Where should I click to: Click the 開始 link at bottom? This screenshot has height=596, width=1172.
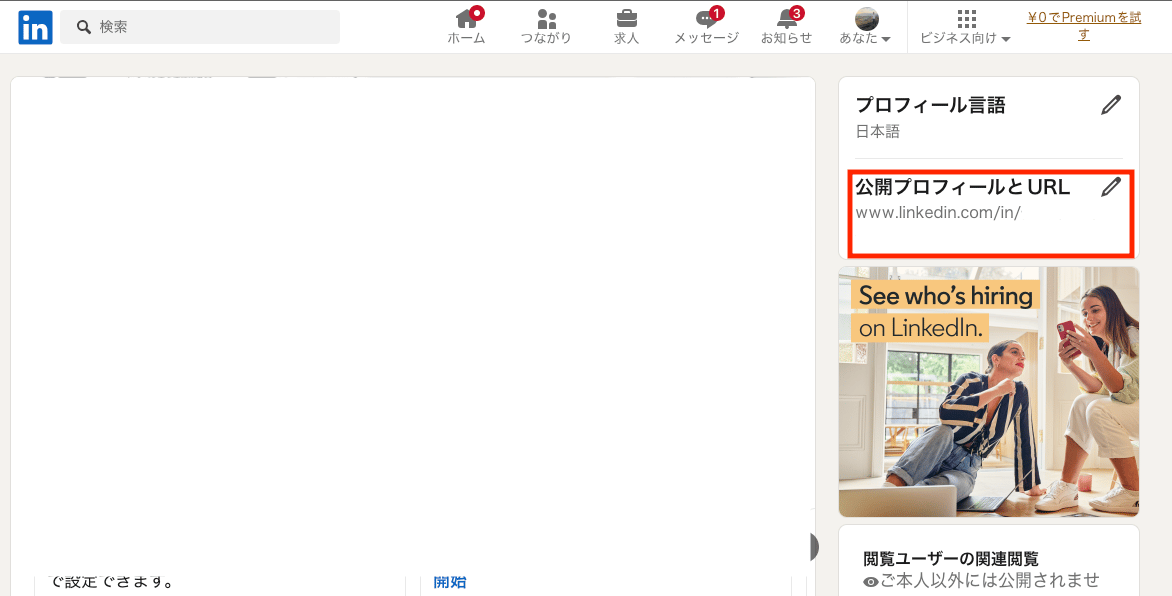tap(448, 582)
